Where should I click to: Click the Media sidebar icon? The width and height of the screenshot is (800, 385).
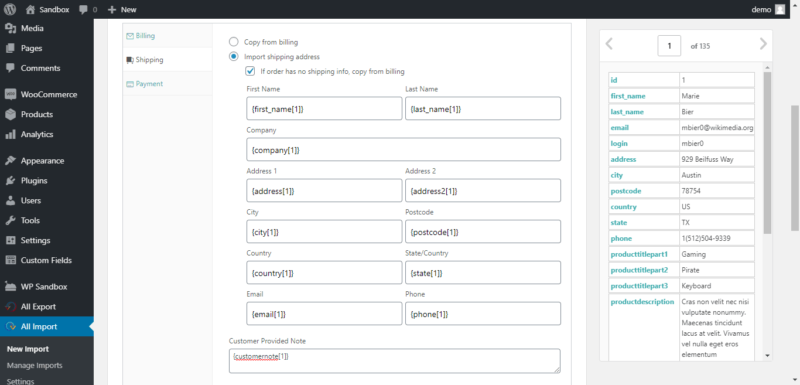pos(10,29)
